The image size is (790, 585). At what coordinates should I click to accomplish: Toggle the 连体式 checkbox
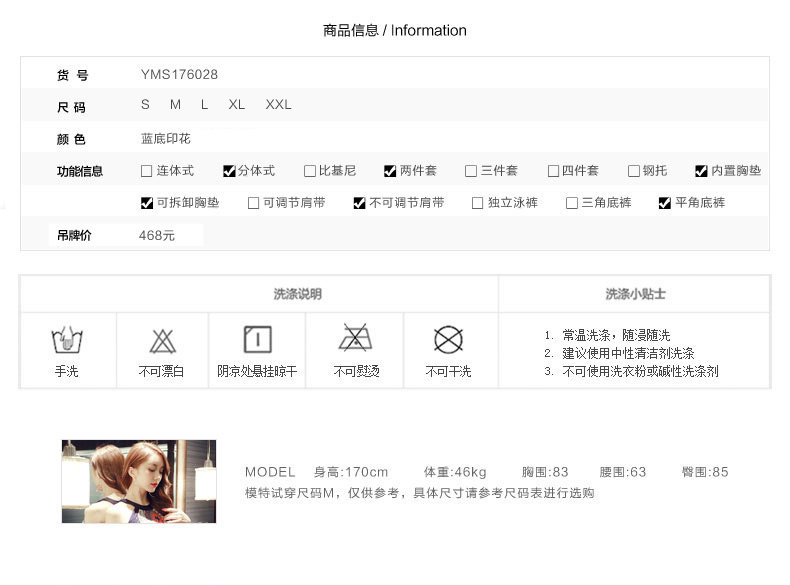pyautogui.click(x=147, y=171)
